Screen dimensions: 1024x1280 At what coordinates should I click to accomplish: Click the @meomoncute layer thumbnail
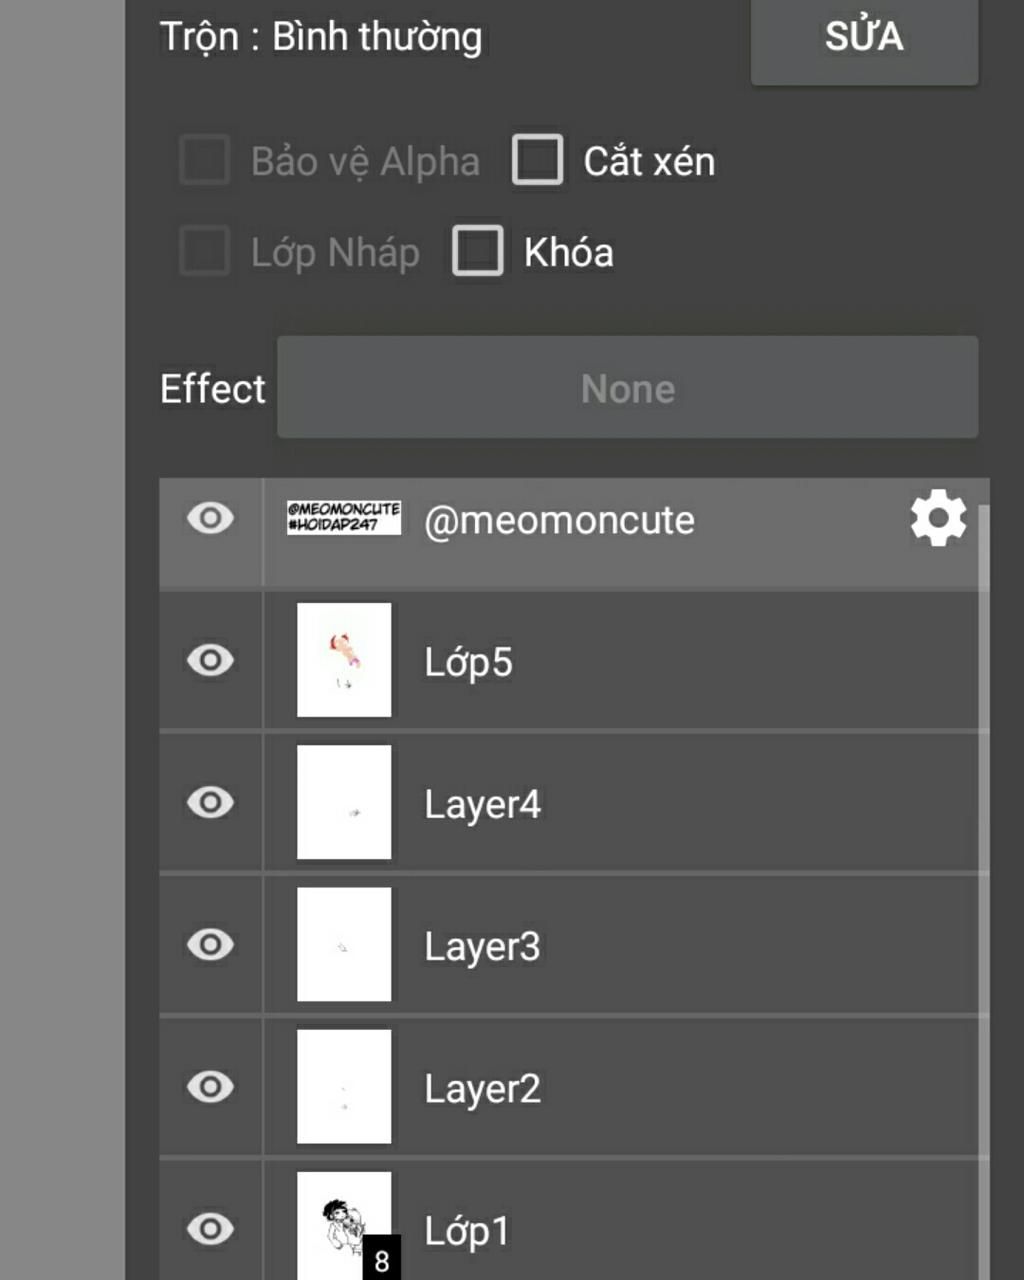pyautogui.click(x=344, y=518)
